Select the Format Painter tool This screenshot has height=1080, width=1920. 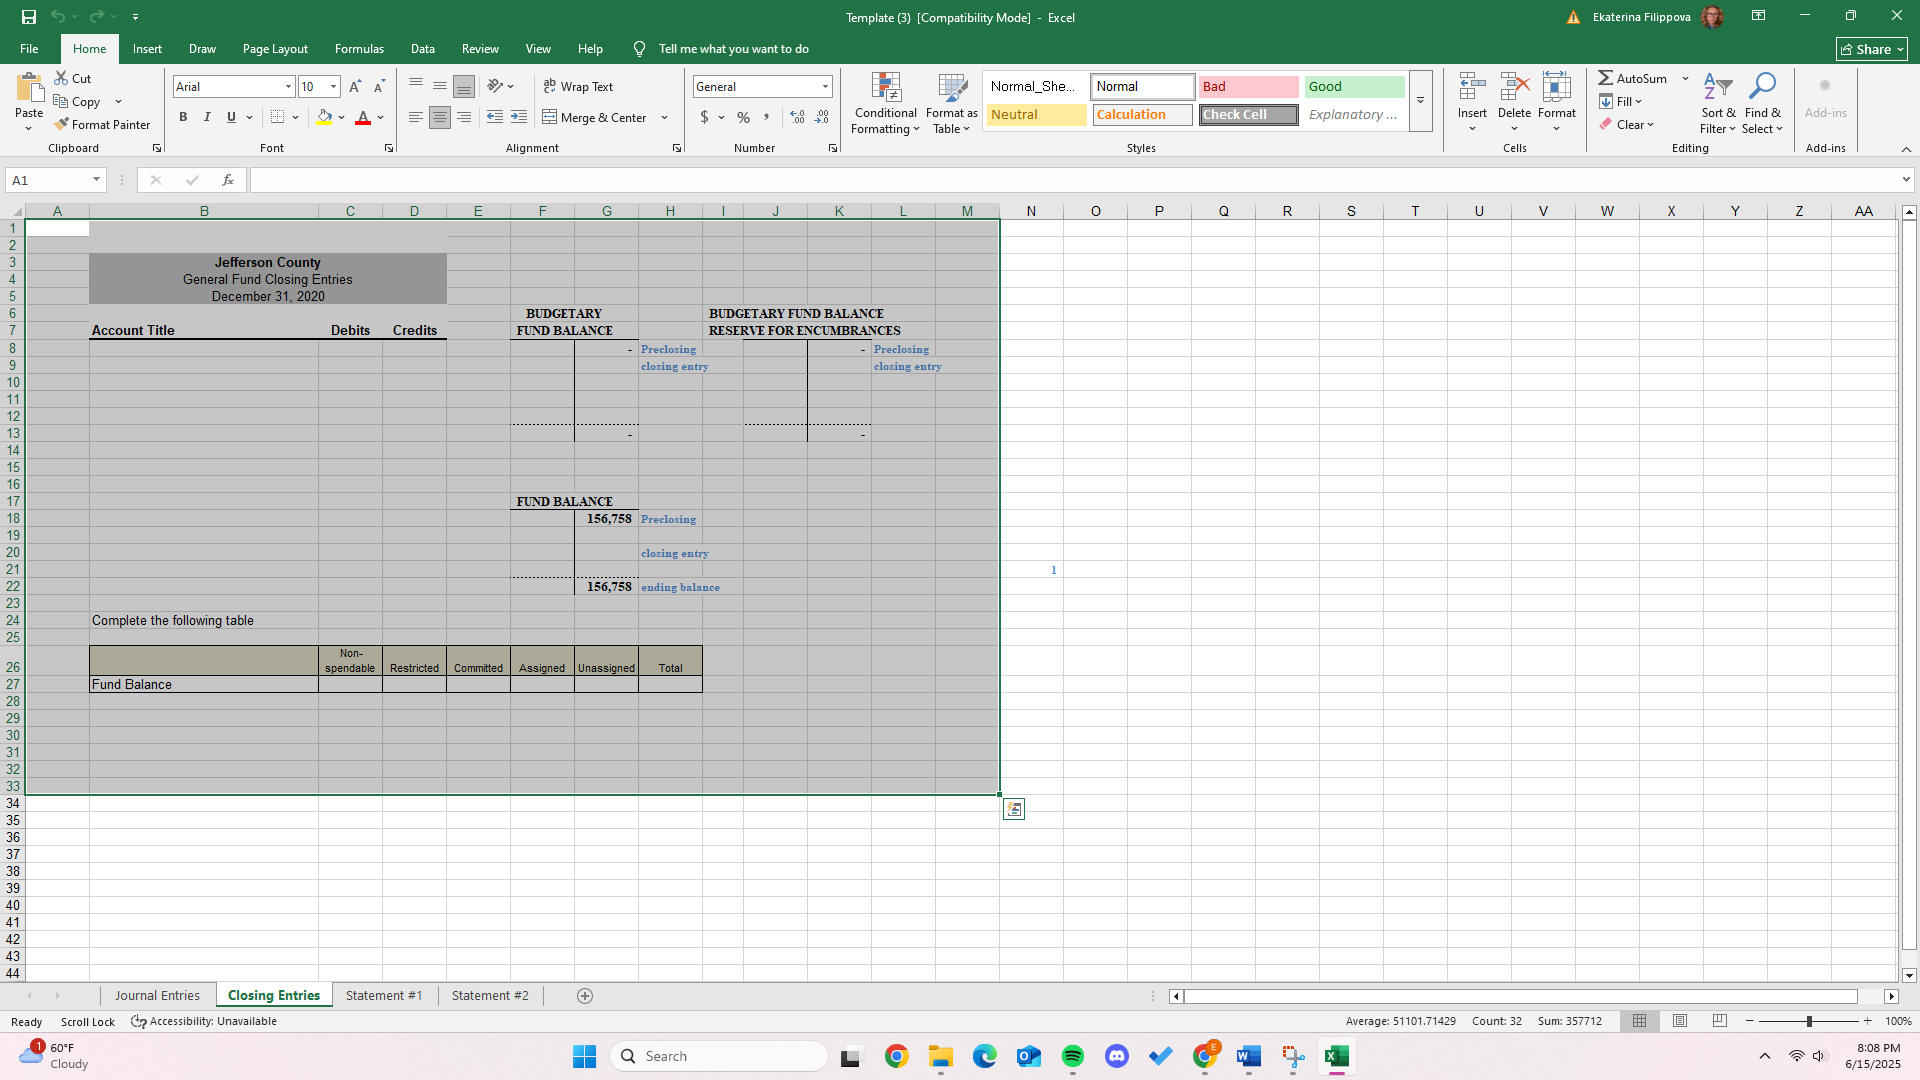point(103,124)
